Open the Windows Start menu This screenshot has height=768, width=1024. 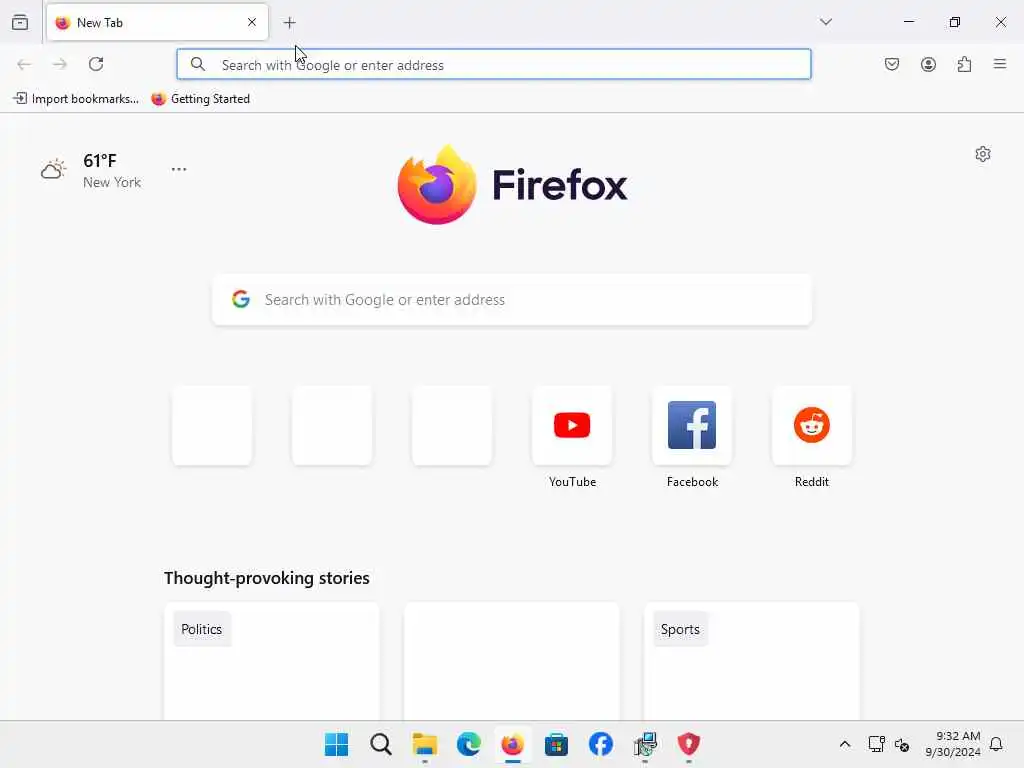[337, 744]
